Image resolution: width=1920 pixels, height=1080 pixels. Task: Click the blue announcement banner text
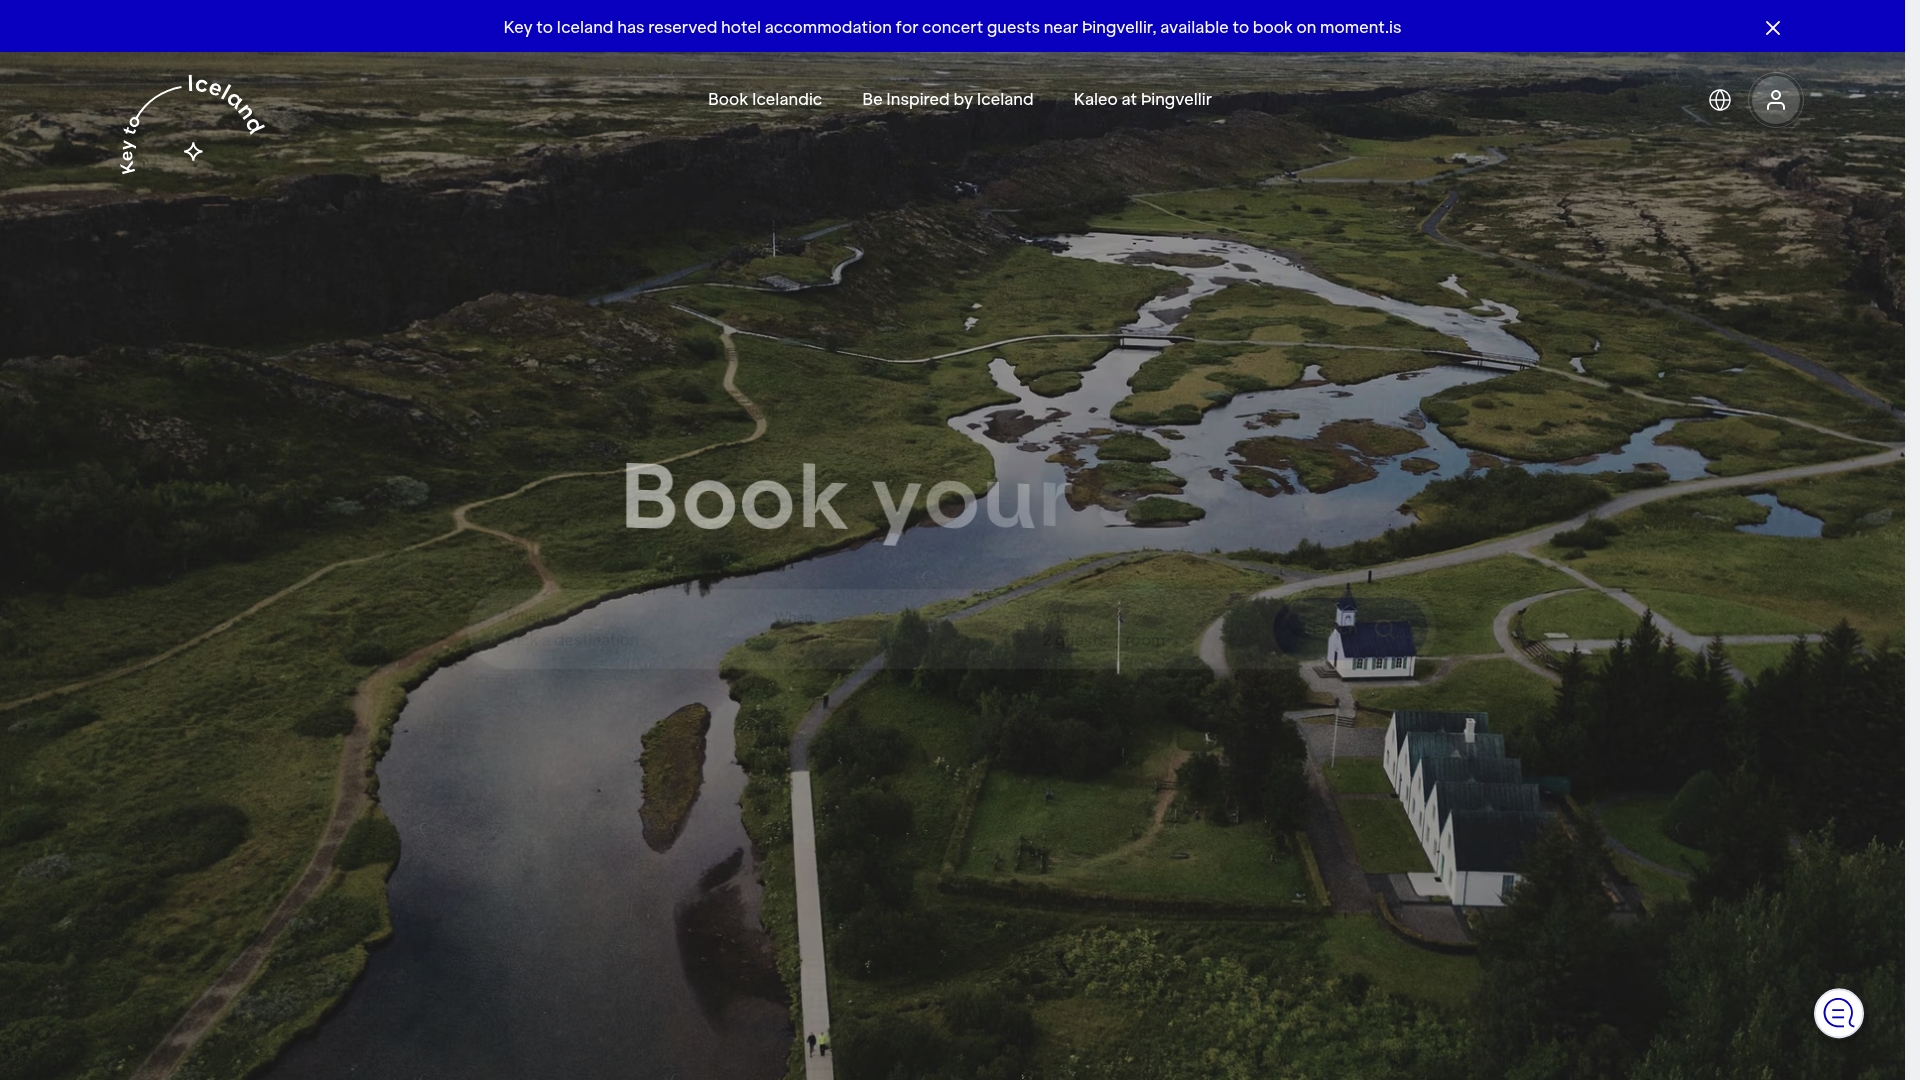(952, 27)
